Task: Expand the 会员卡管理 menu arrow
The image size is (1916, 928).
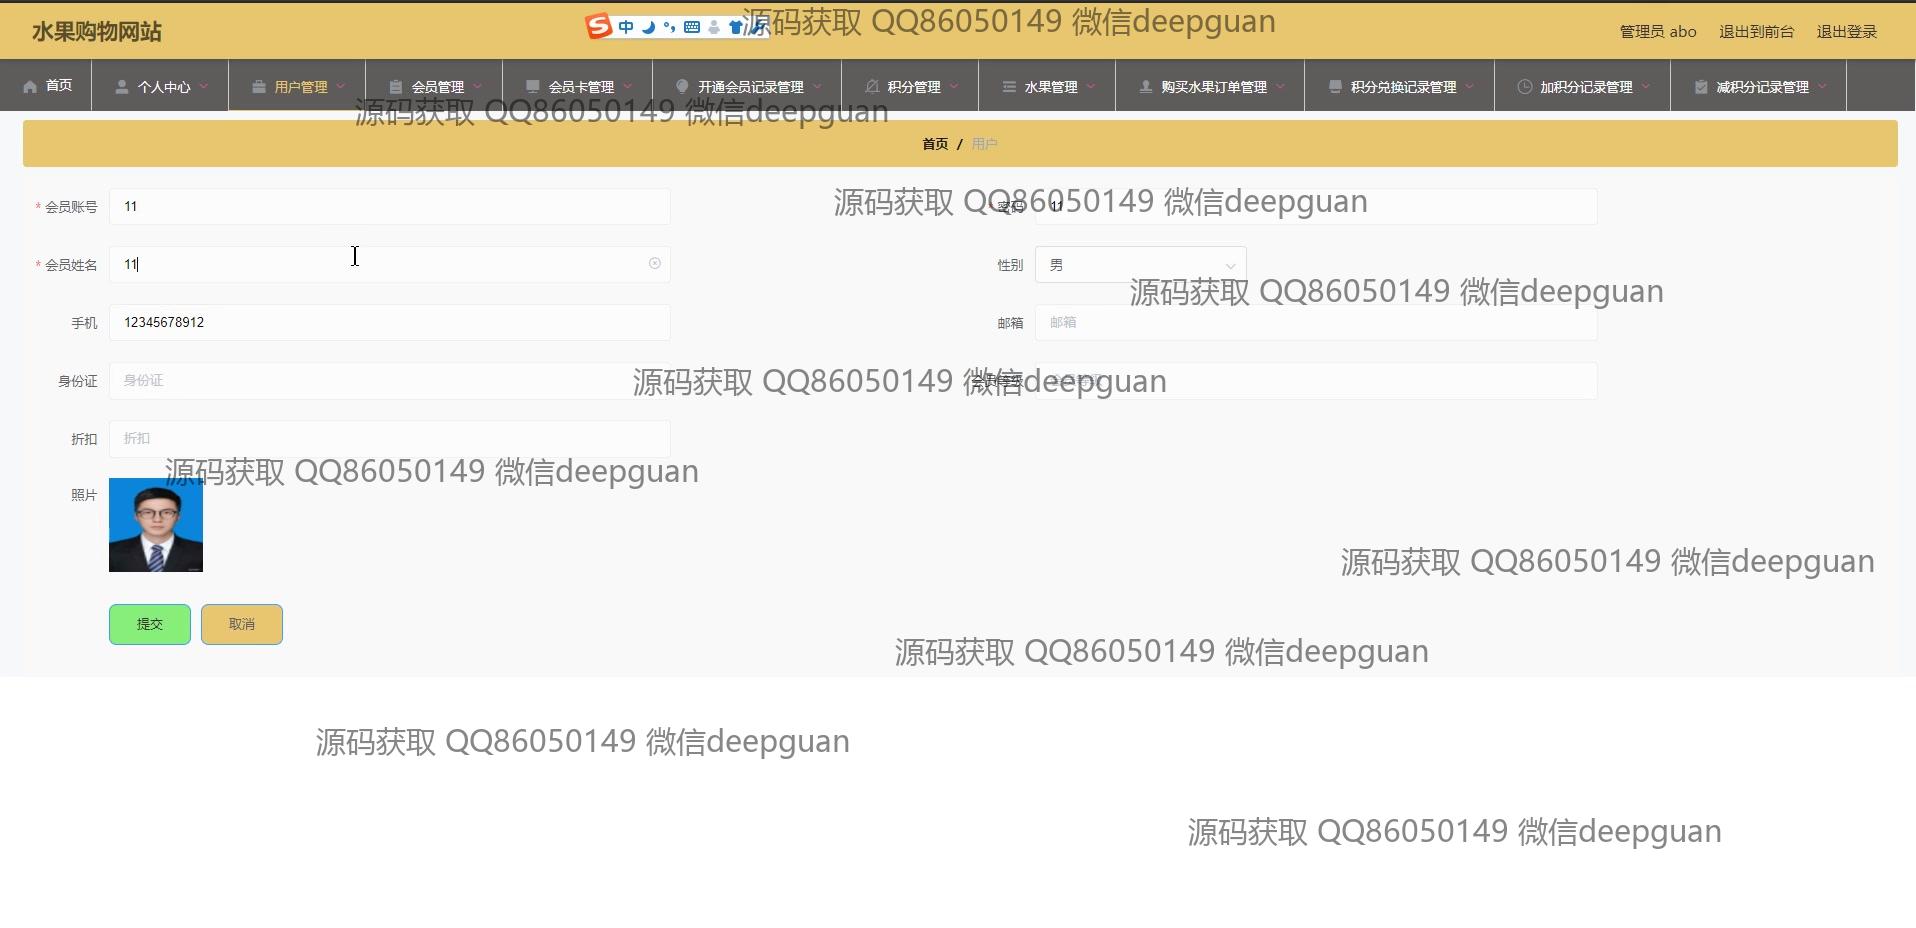Action: click(628, 87)
